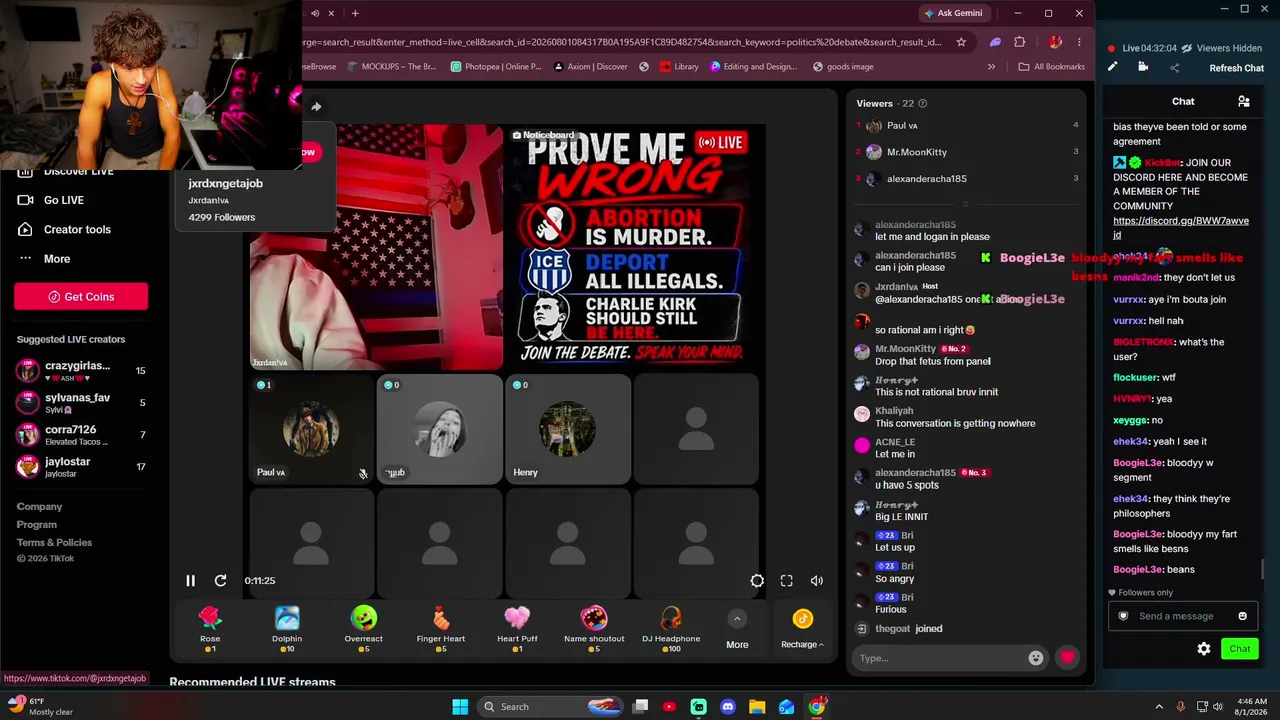Open Go LIVE in the sidebar

[x=64, y=200]
